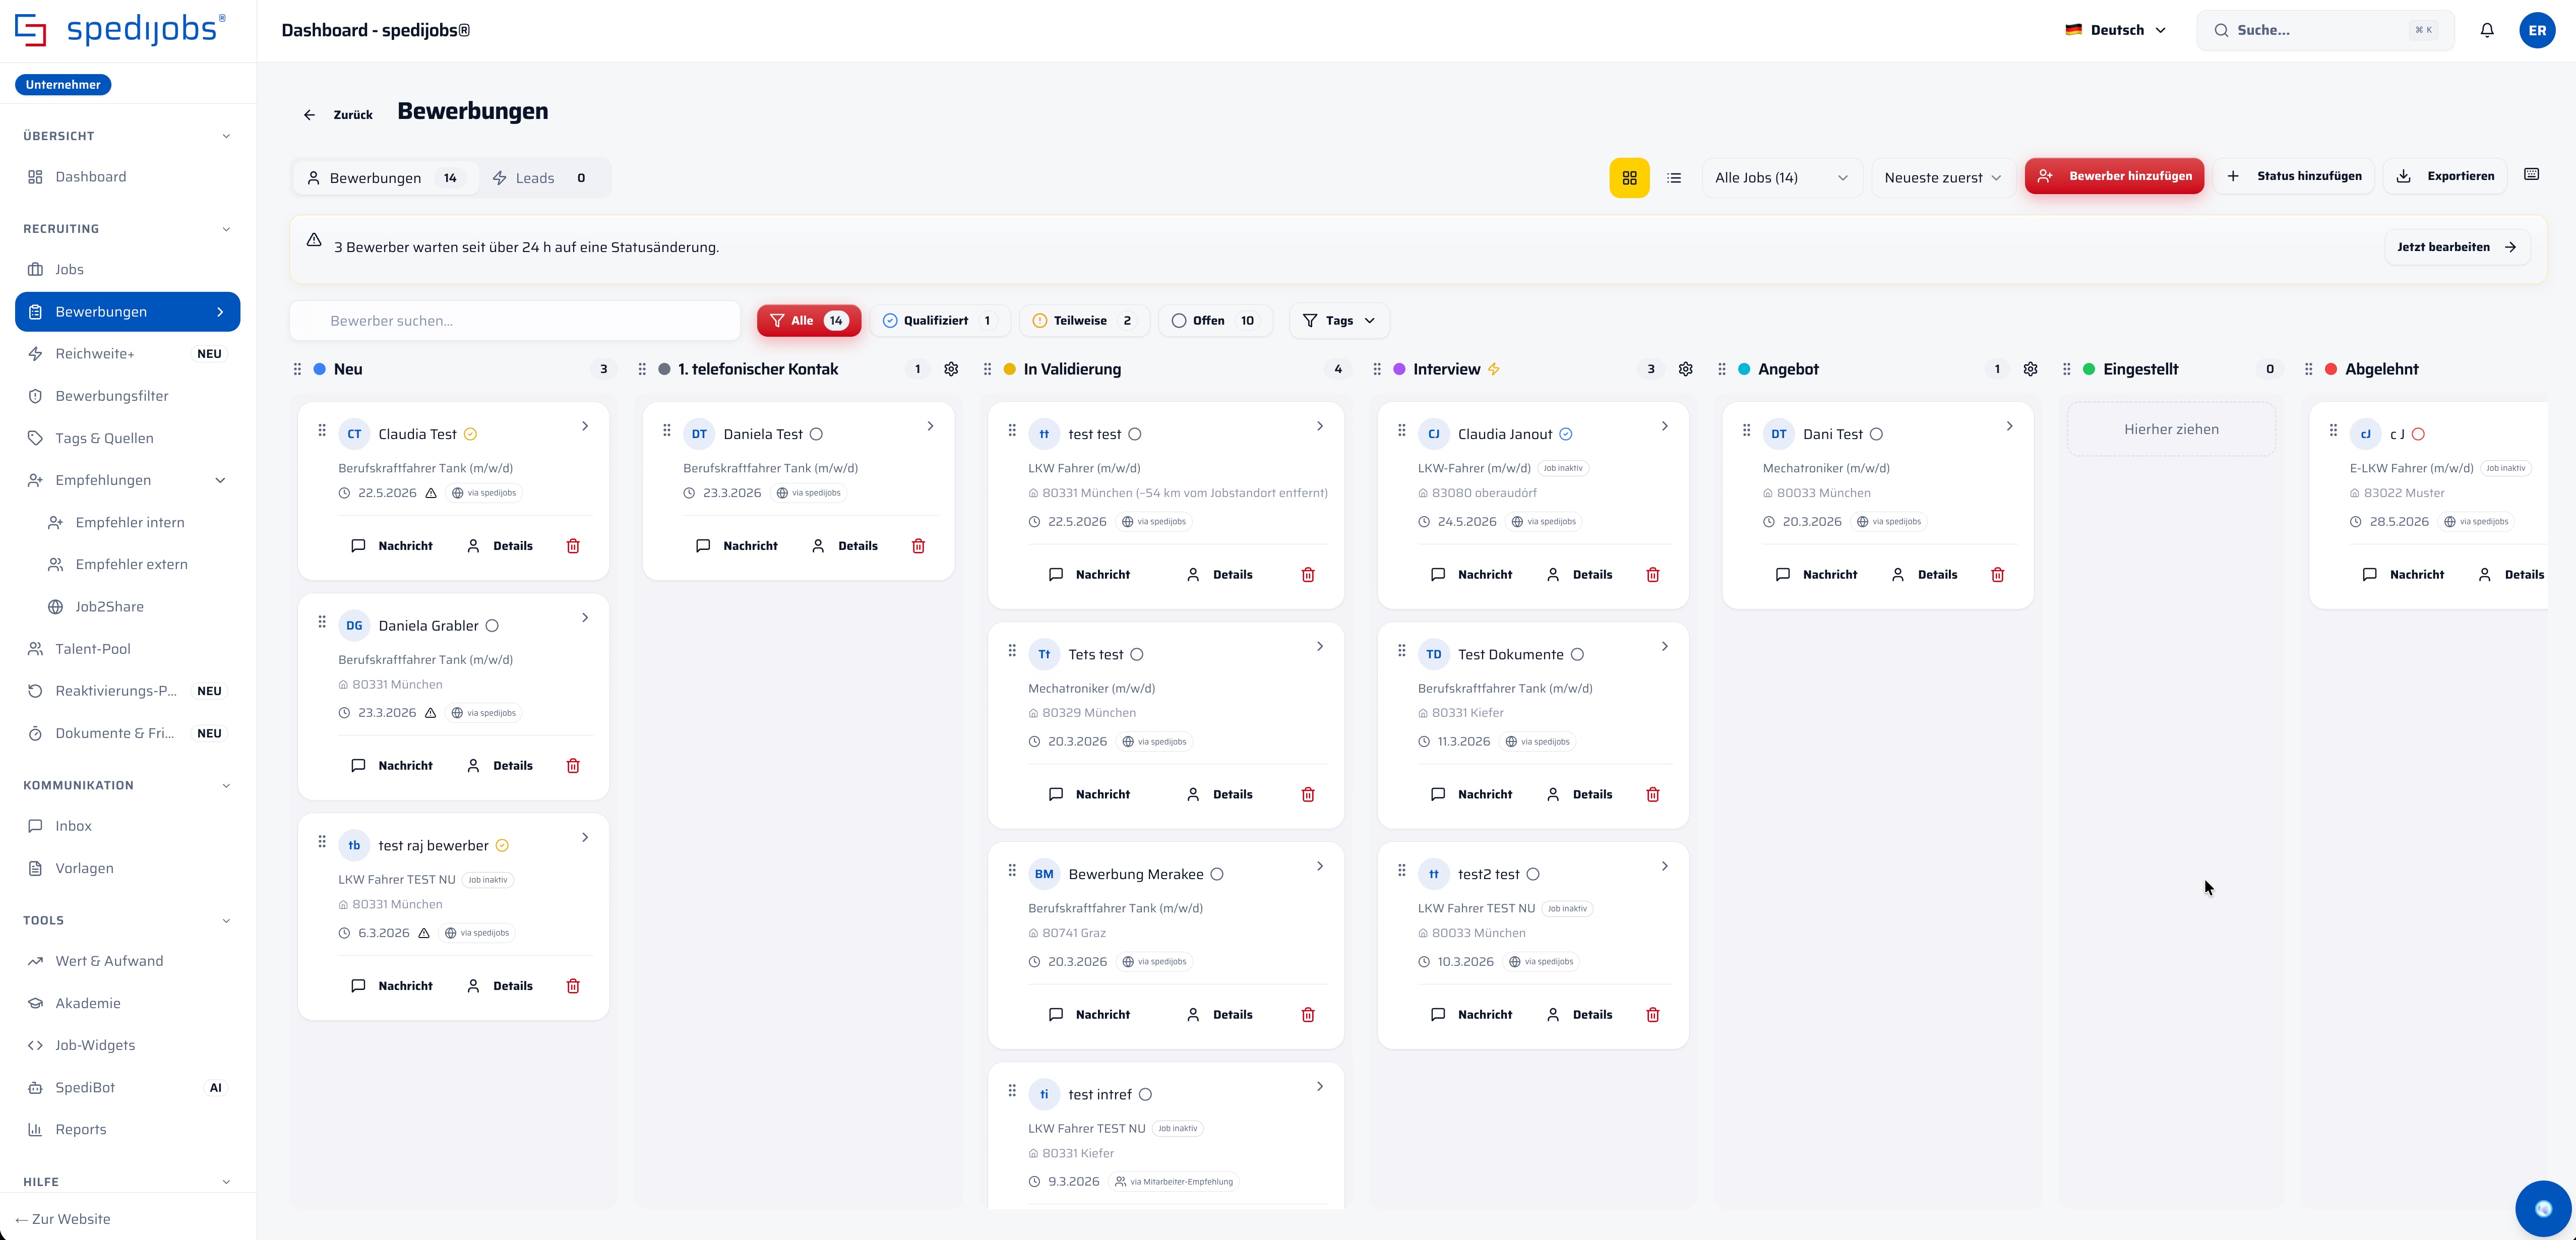Click Status hinzufügen button
The image size is (2576, 1240).
click(2293, 176)
